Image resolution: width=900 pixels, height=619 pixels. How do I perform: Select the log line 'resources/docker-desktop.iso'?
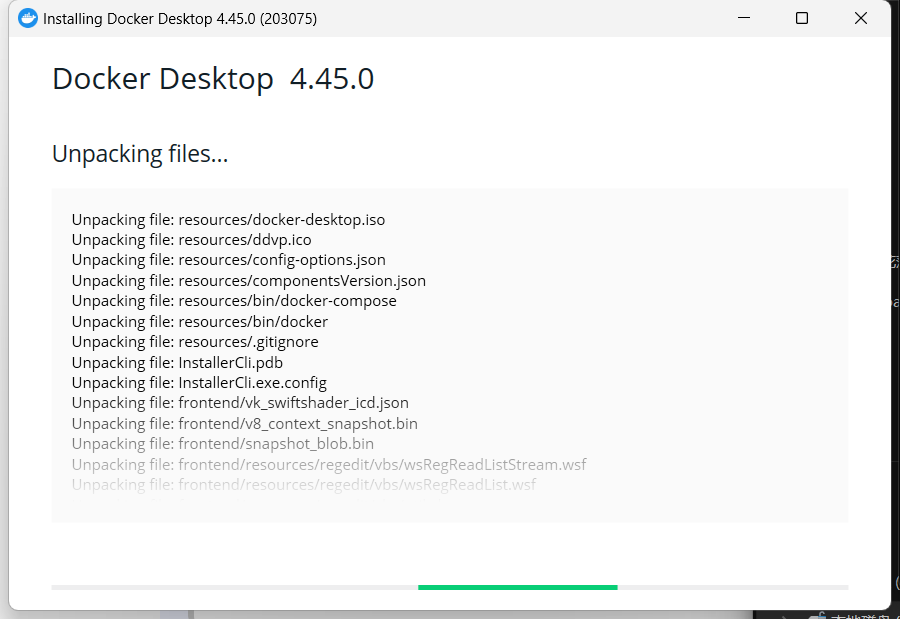click(228, 220)
